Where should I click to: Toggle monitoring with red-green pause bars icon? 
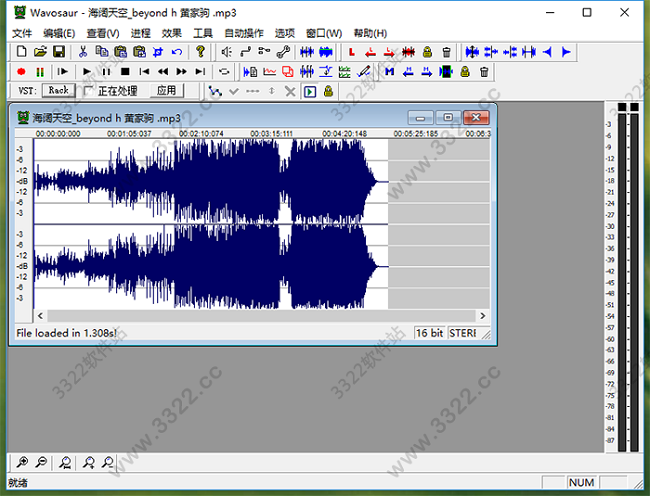click(x=40, y=72)
